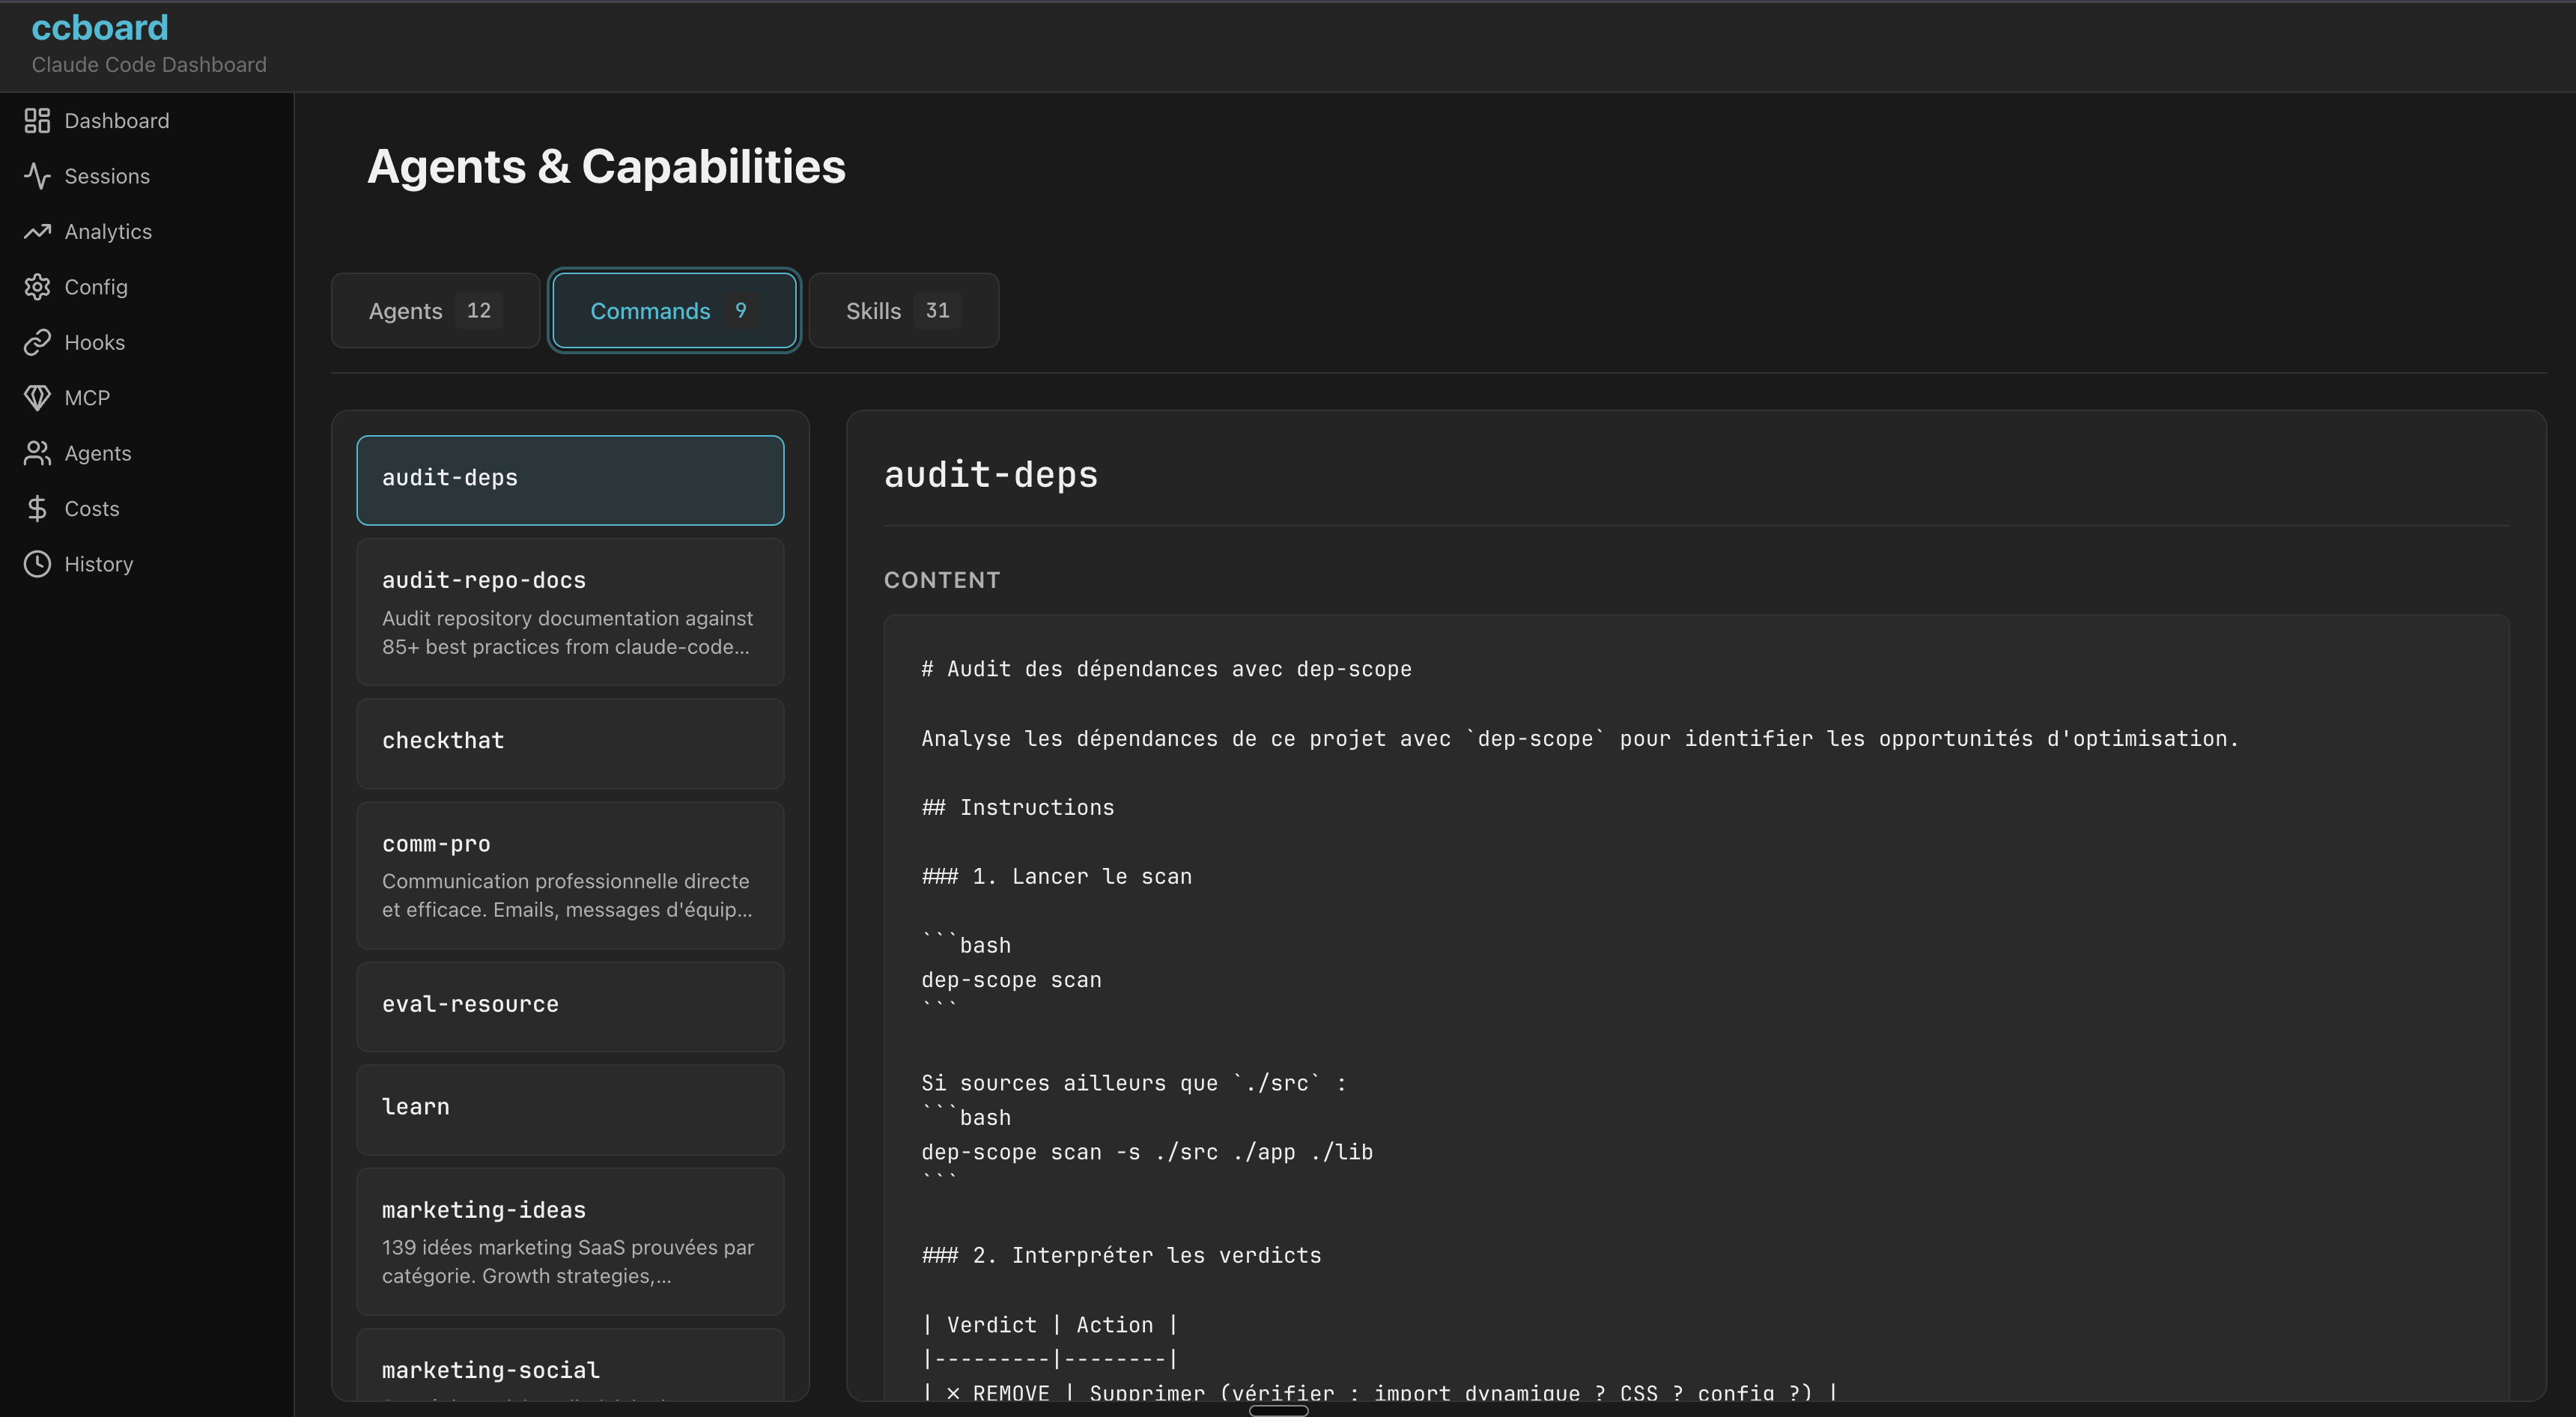Click the Hooks chain link icon
Image resolution: width=2576 pixels, height=1417 pixels.
coord(37,342)
